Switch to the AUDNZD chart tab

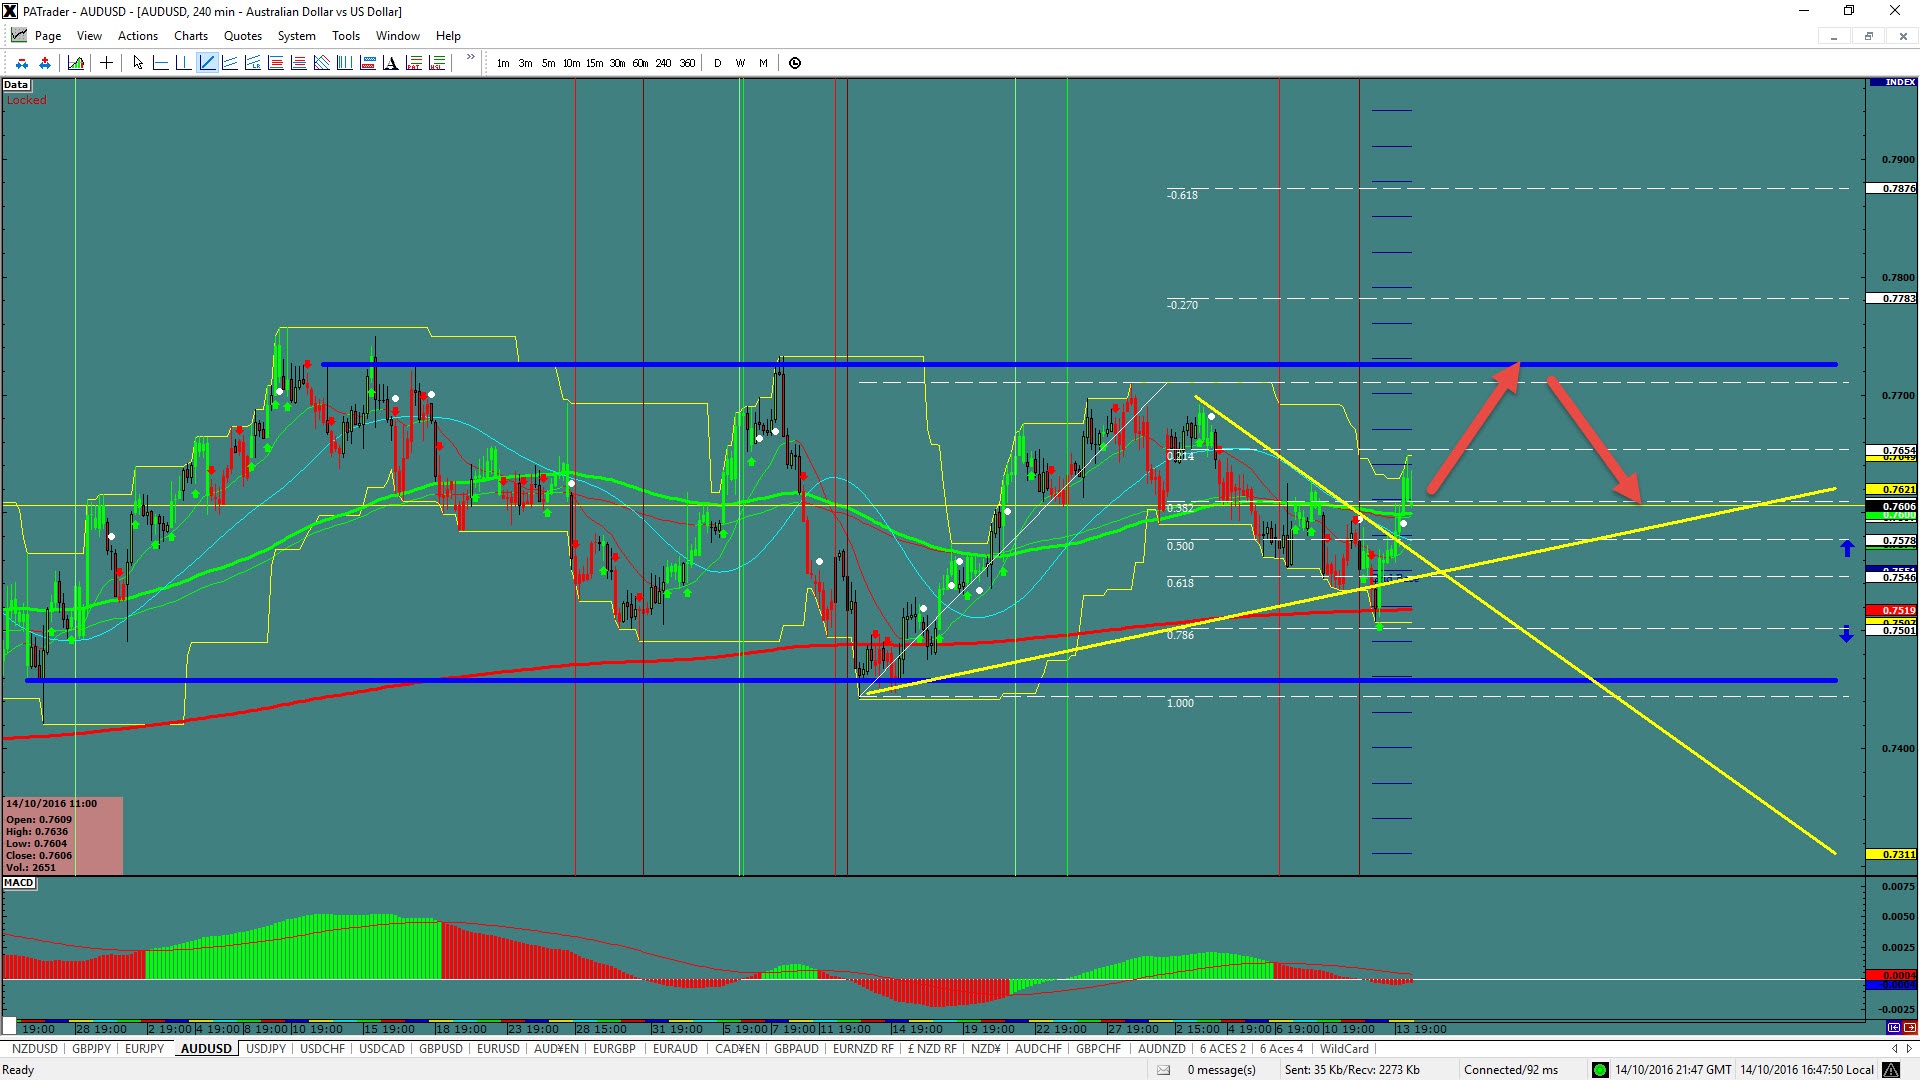[1161, 1049]
